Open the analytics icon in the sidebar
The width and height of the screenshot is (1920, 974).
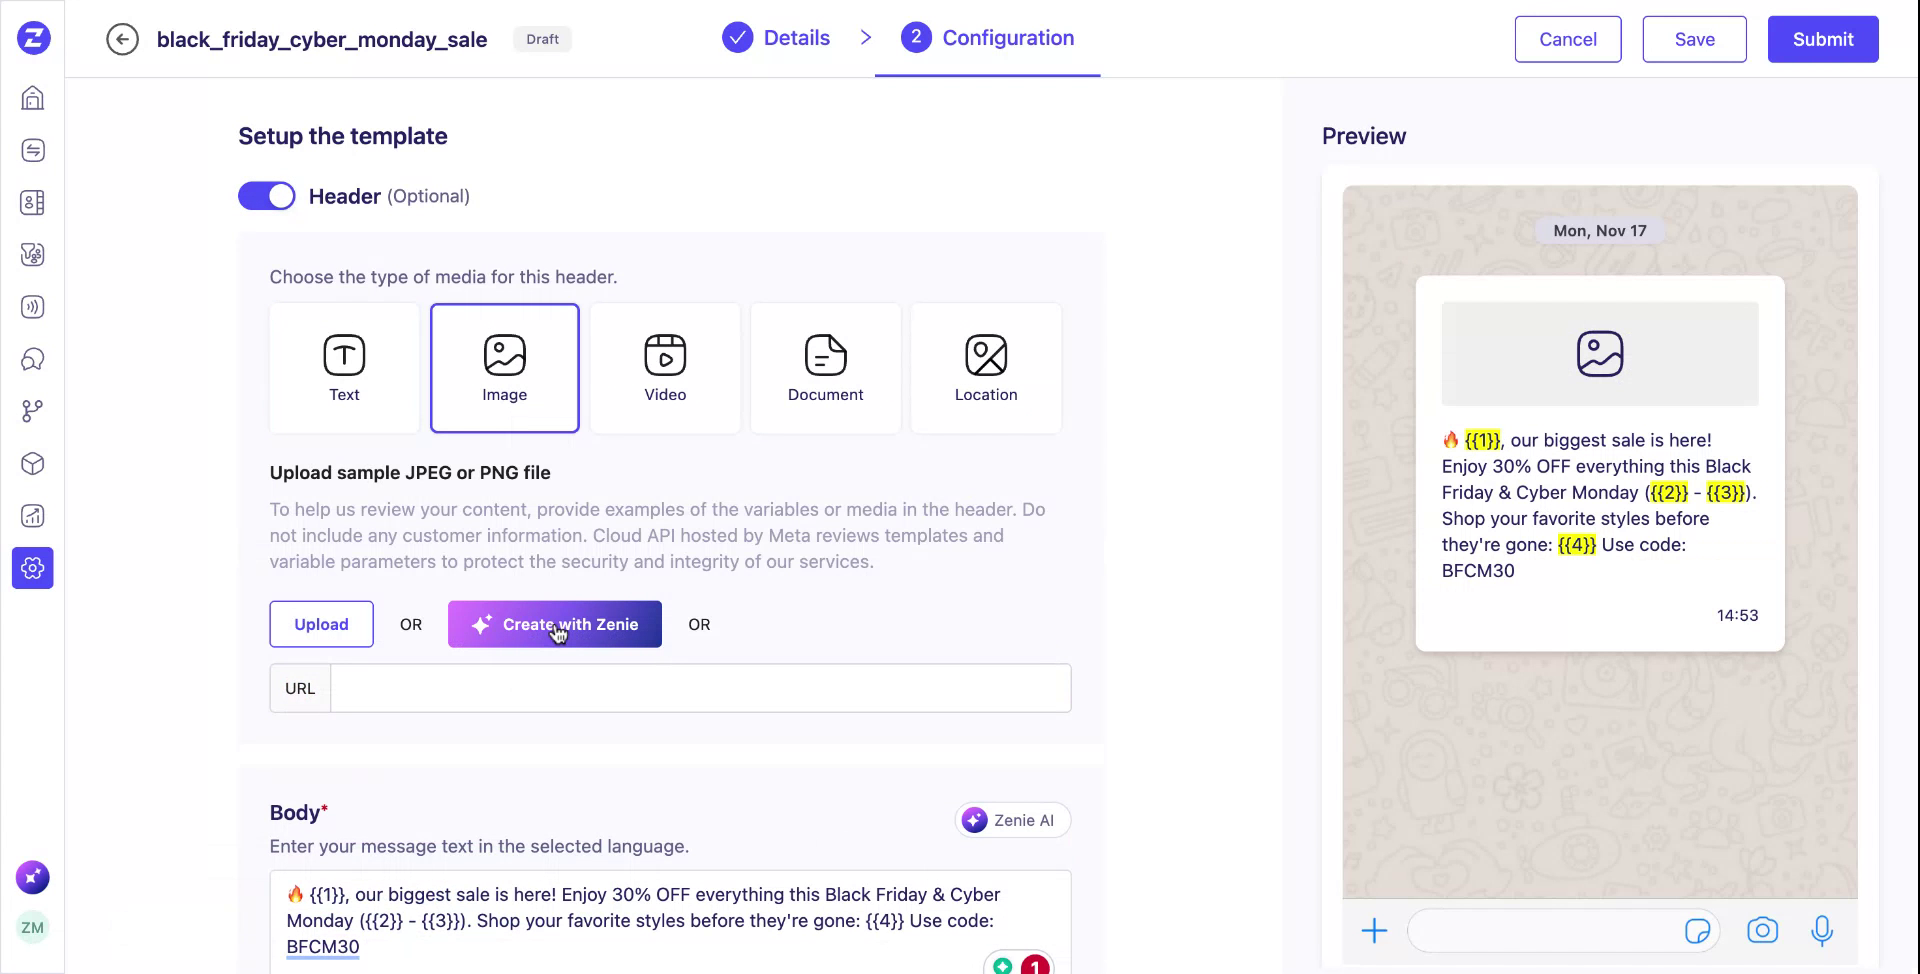click(x=32, y=515)
